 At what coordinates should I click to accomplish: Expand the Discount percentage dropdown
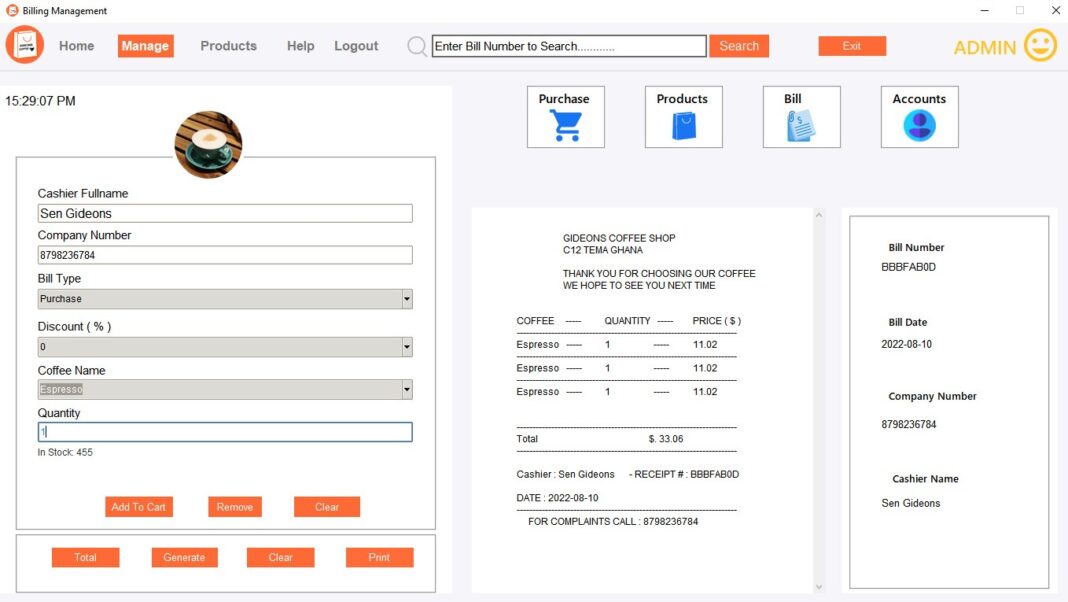click(406, 346)
